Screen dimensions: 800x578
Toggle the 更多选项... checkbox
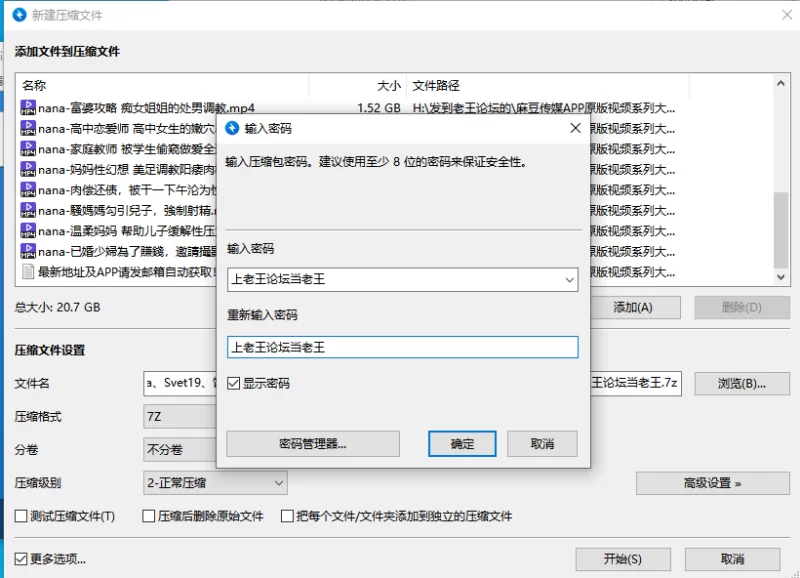[x=21, y=559]
